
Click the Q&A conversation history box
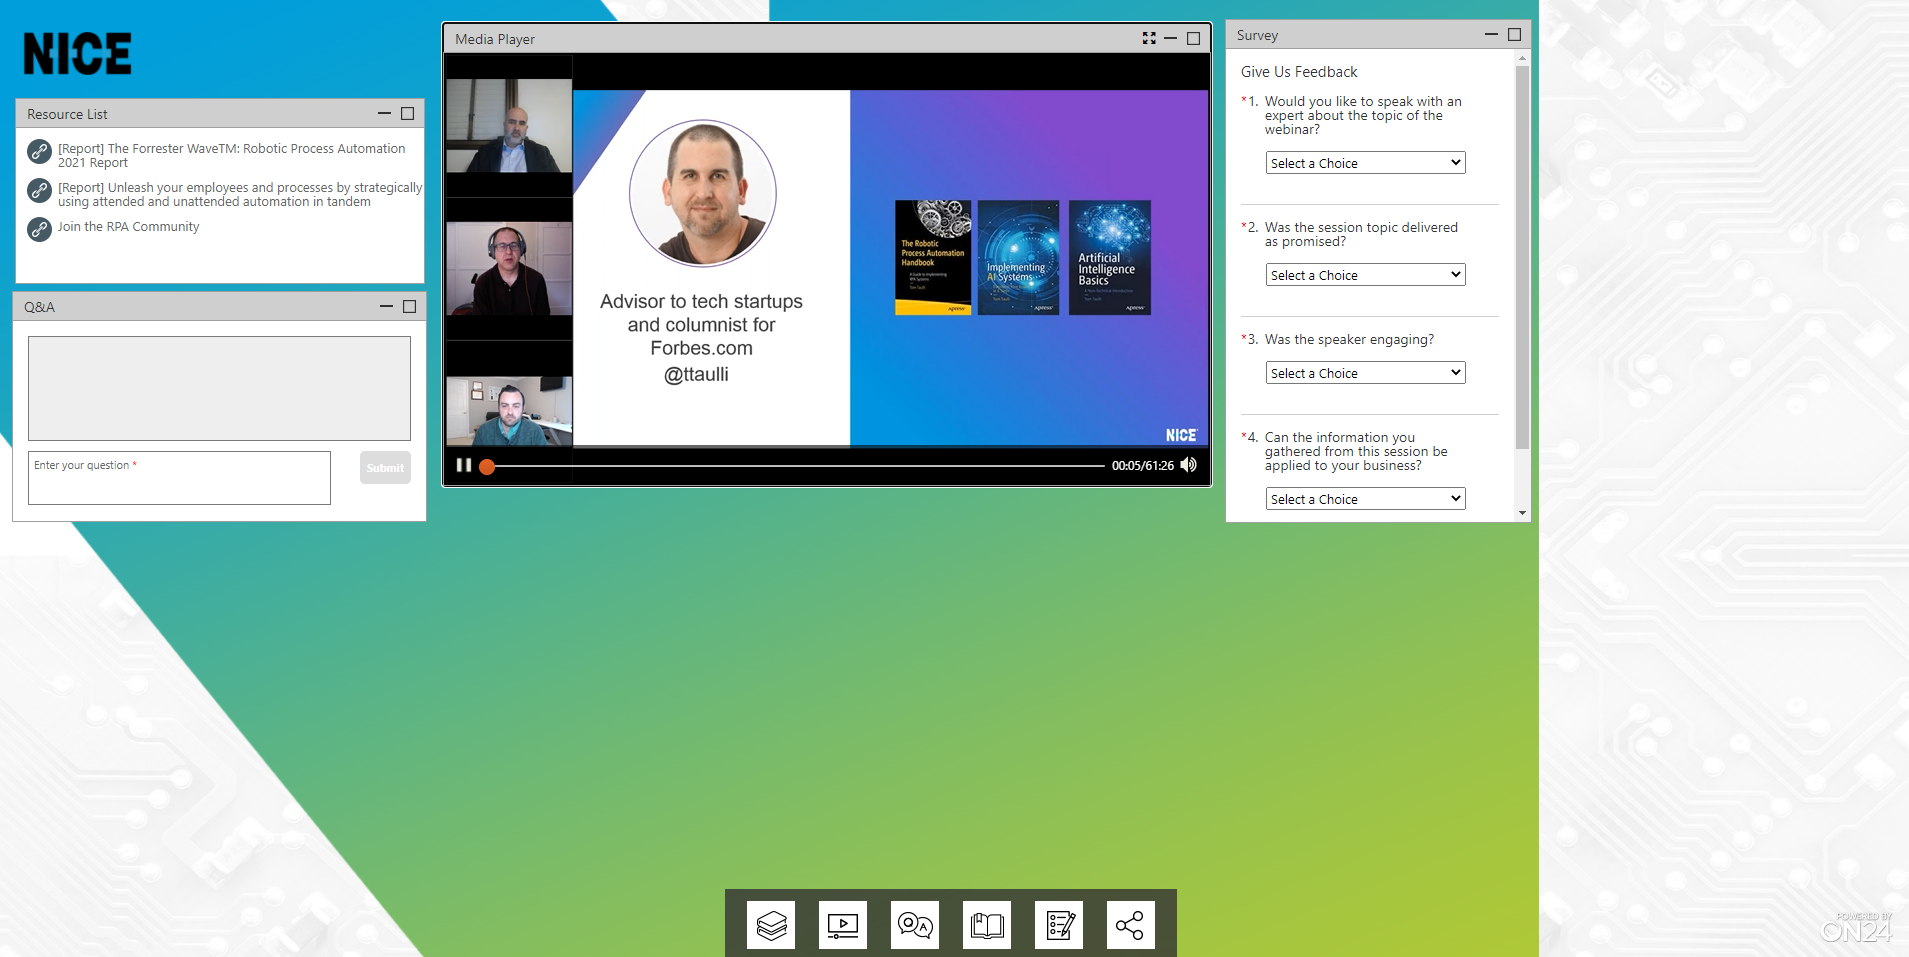coord(219,388)
